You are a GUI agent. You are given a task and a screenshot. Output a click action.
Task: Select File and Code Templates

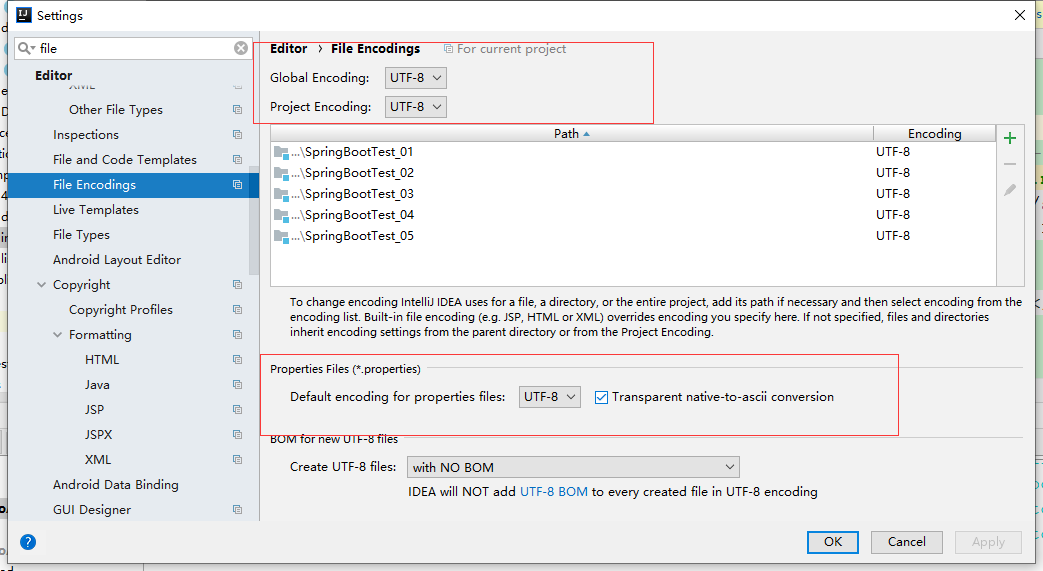tap(125, 160)
